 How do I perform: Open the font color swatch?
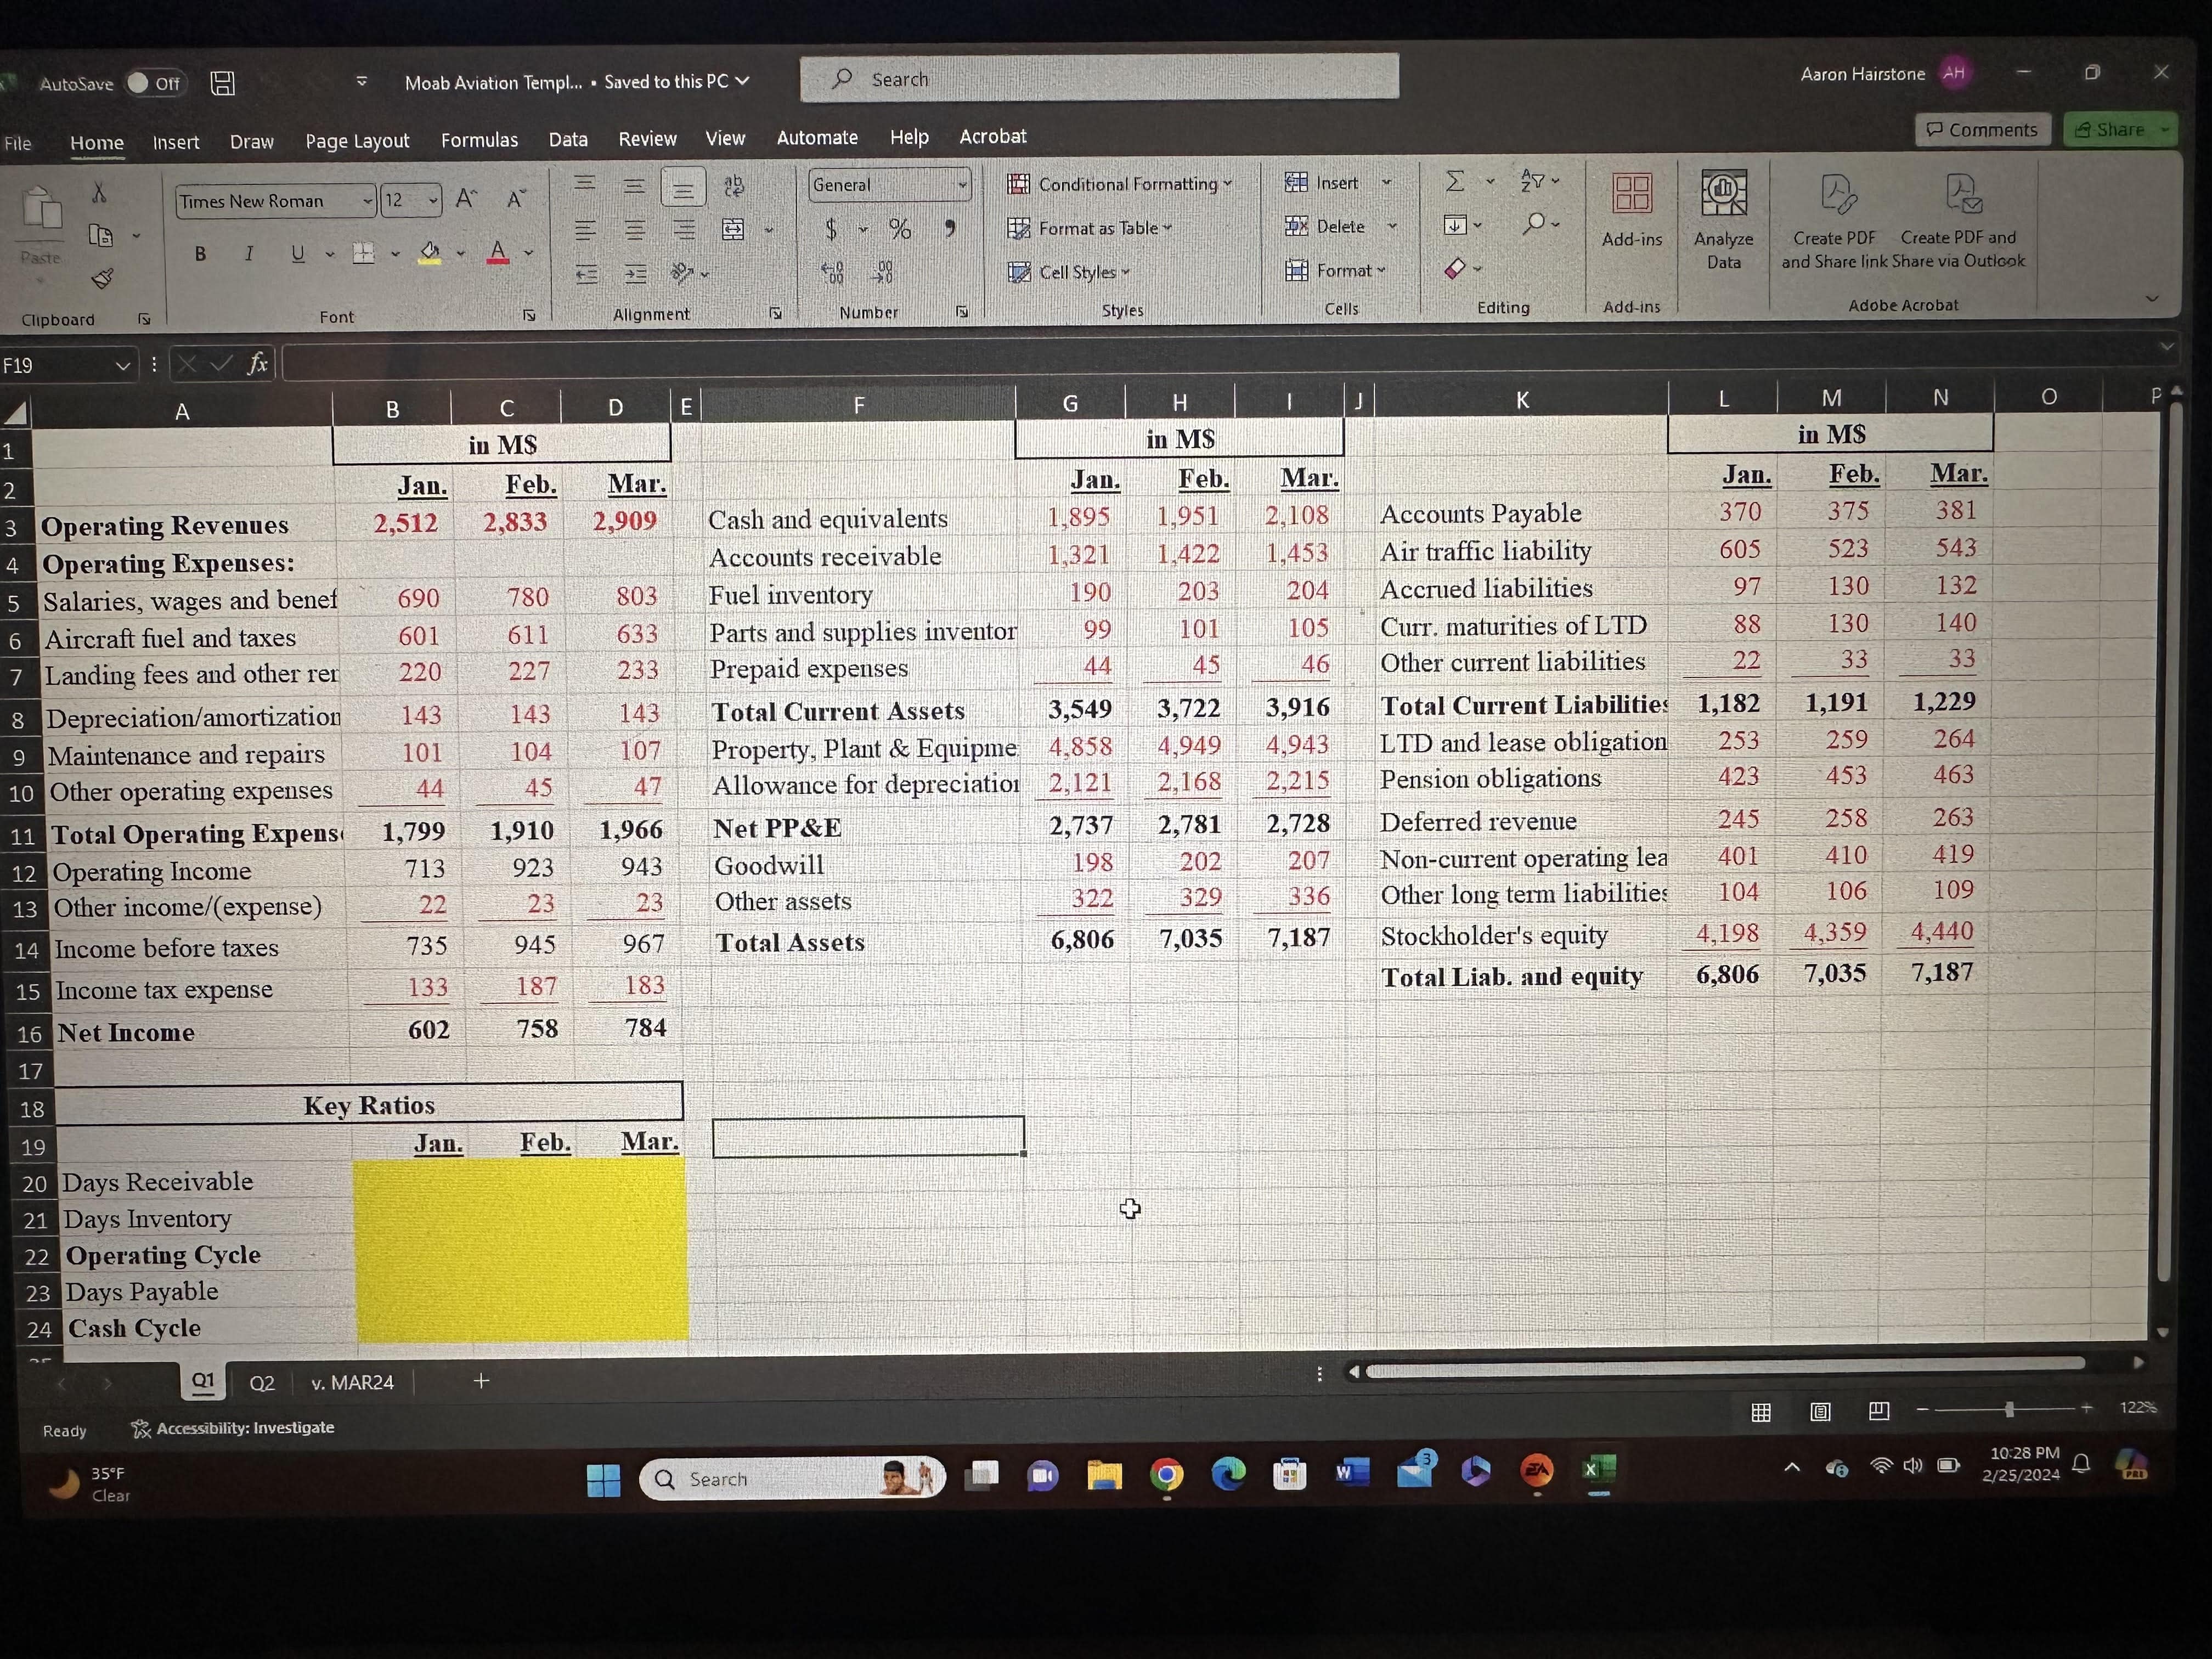[x=497, y=252]
